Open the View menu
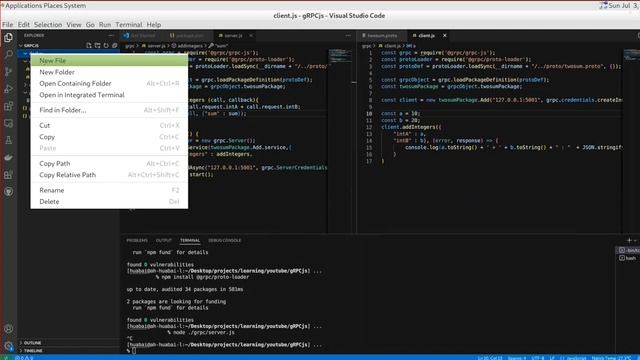The height and width of the screenshot is (360, 640). (x=74, y=24)
